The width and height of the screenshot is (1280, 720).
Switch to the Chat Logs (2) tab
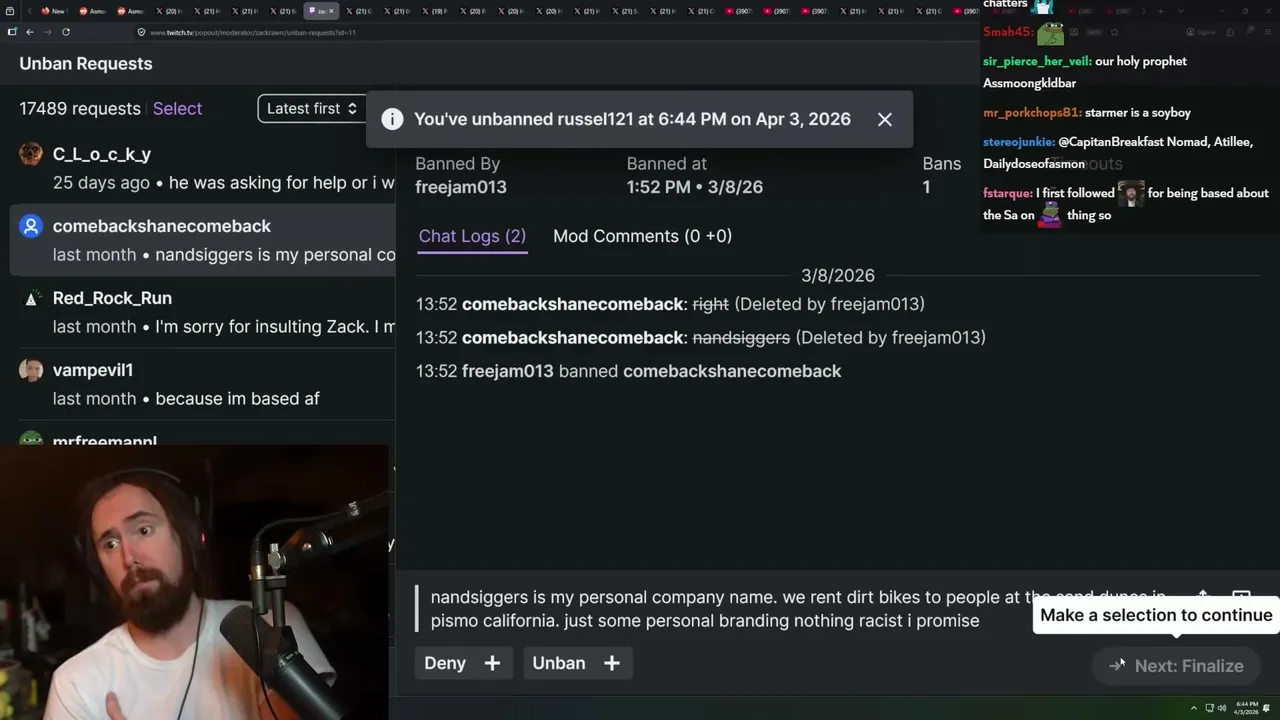[x=472, y=236]
